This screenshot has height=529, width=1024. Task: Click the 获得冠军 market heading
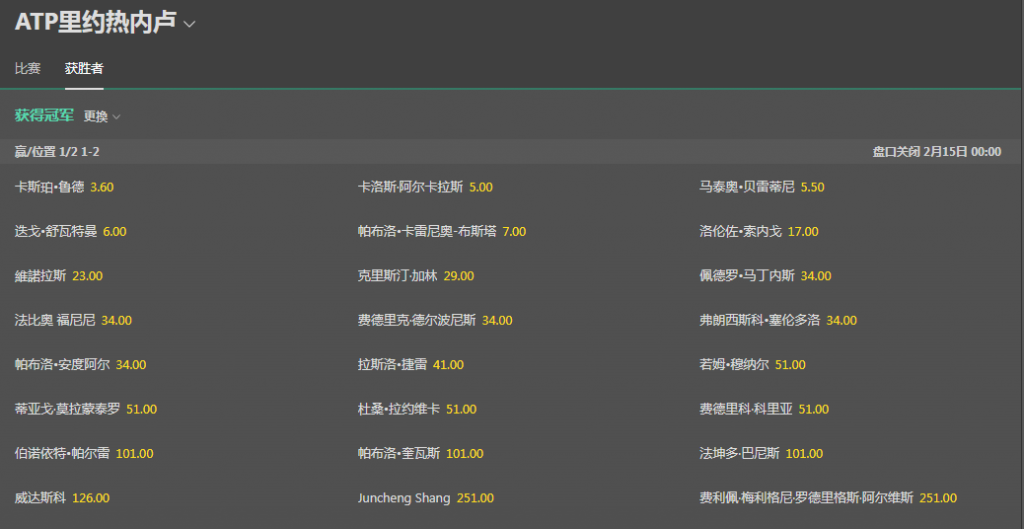click(x=44, y=116)
